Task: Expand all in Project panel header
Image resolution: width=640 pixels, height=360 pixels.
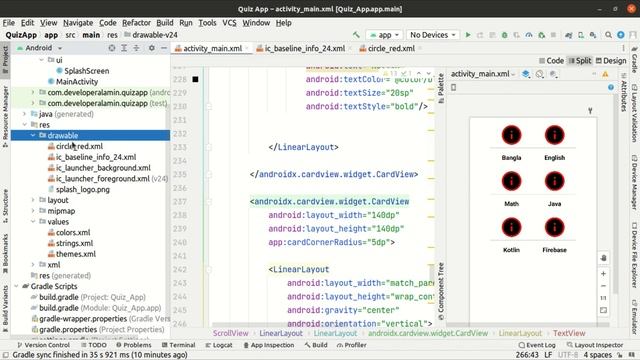Action: click(x=124, y=48)
